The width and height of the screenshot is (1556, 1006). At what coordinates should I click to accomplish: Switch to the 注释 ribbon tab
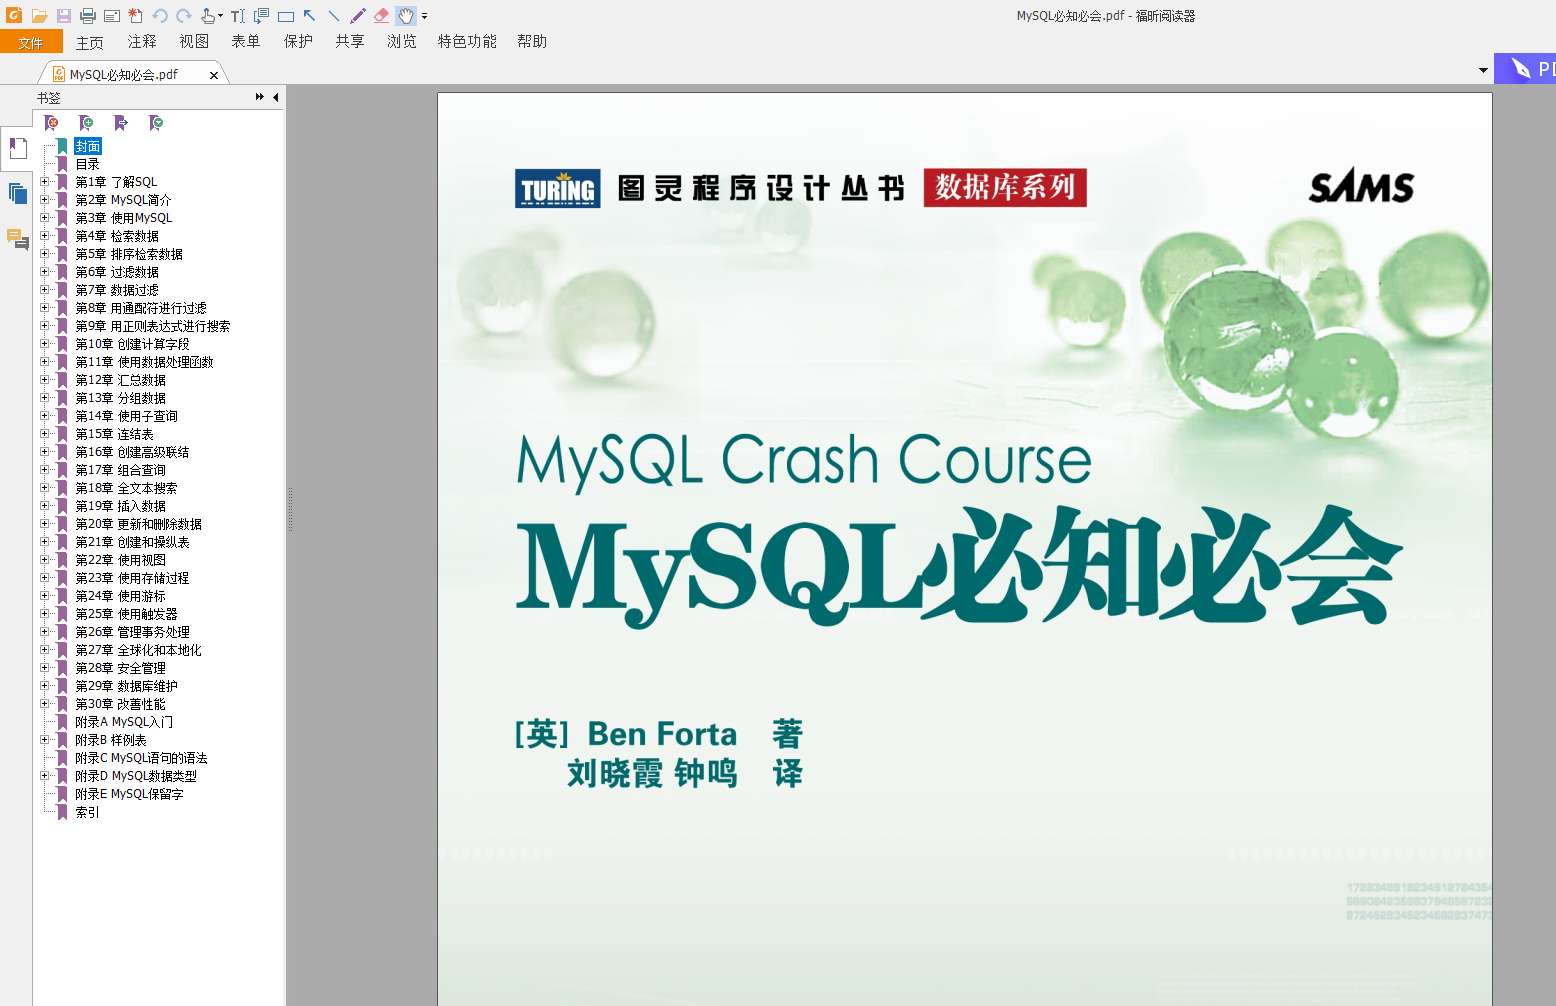click(142, 41)
